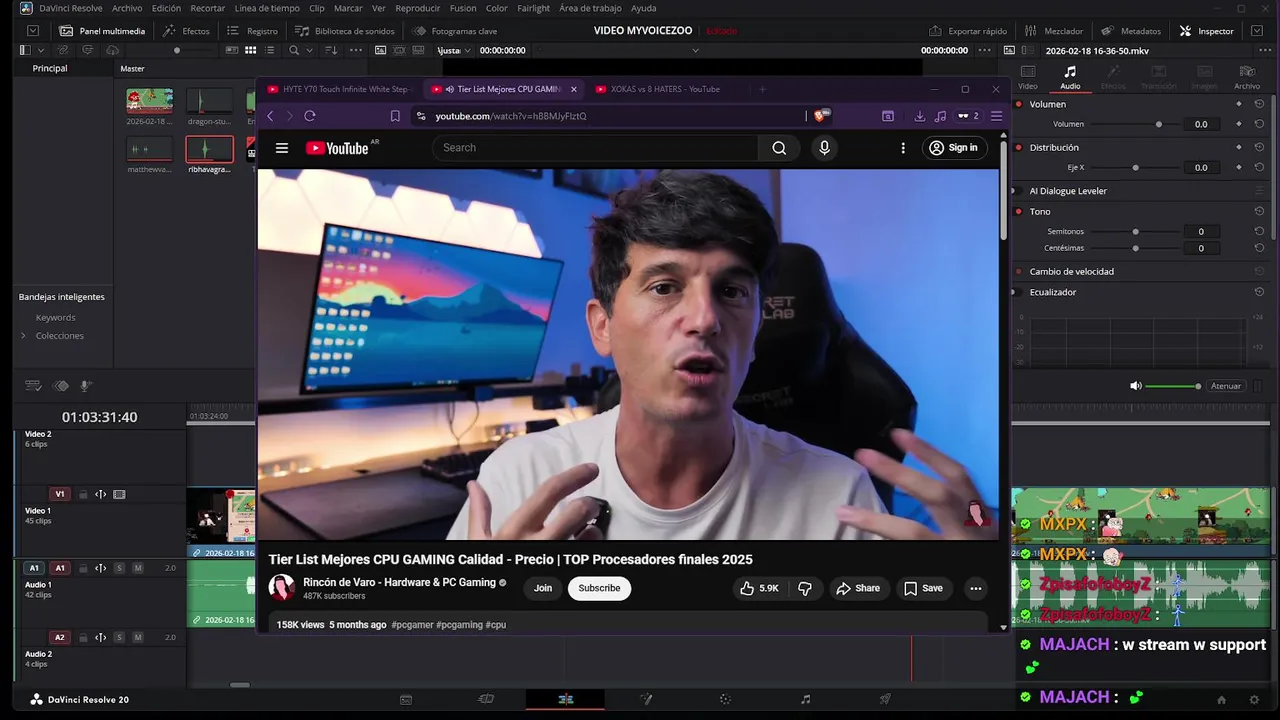This screenshot has width=1280, height=720.
Task: Reset the Volumen section with reset icon
Action: [1259, 104]
